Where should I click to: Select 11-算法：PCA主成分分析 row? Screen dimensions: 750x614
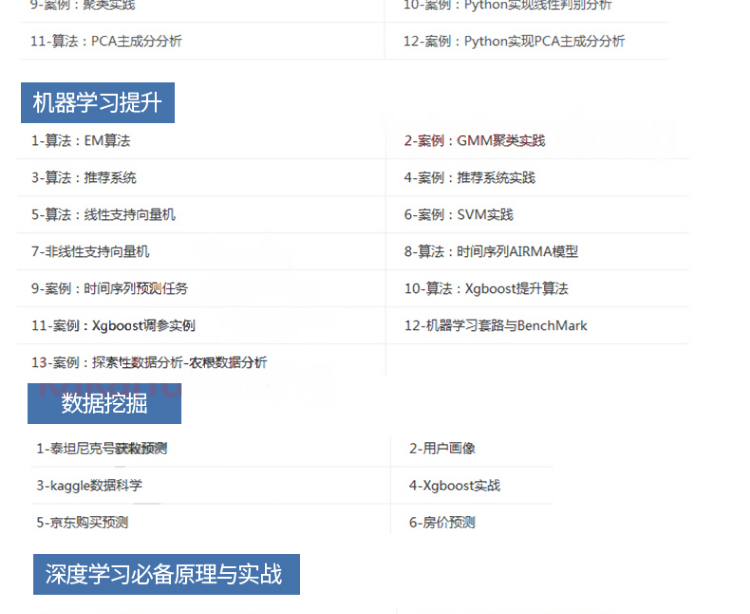(x=106, y=41)
